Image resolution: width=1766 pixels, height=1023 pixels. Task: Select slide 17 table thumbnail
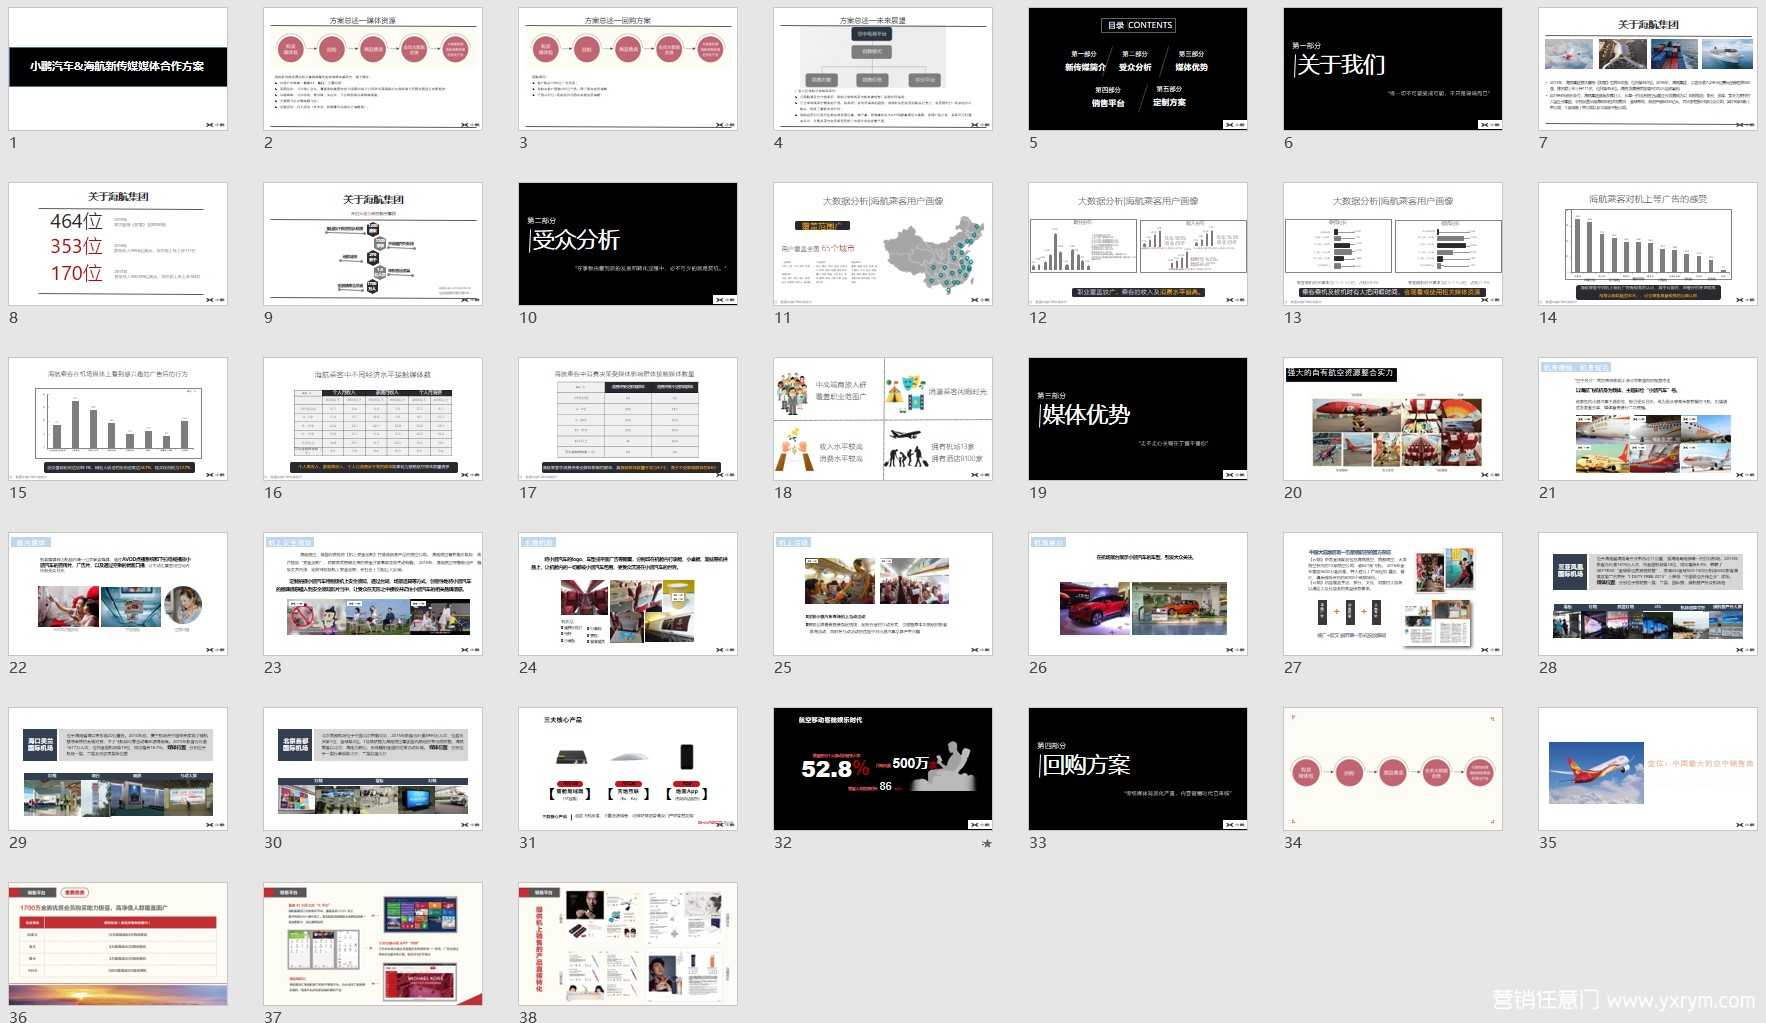628,419
